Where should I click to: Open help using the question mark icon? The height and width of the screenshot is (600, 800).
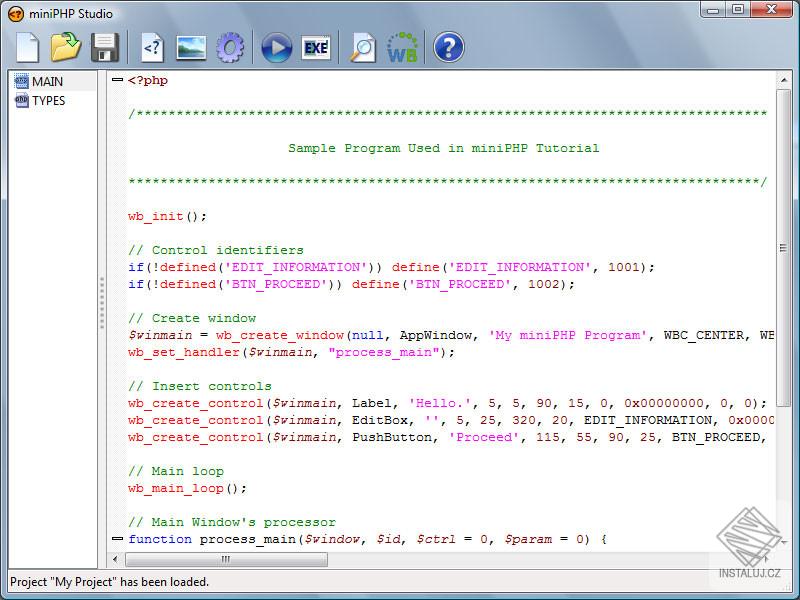(x=448, y=47)
